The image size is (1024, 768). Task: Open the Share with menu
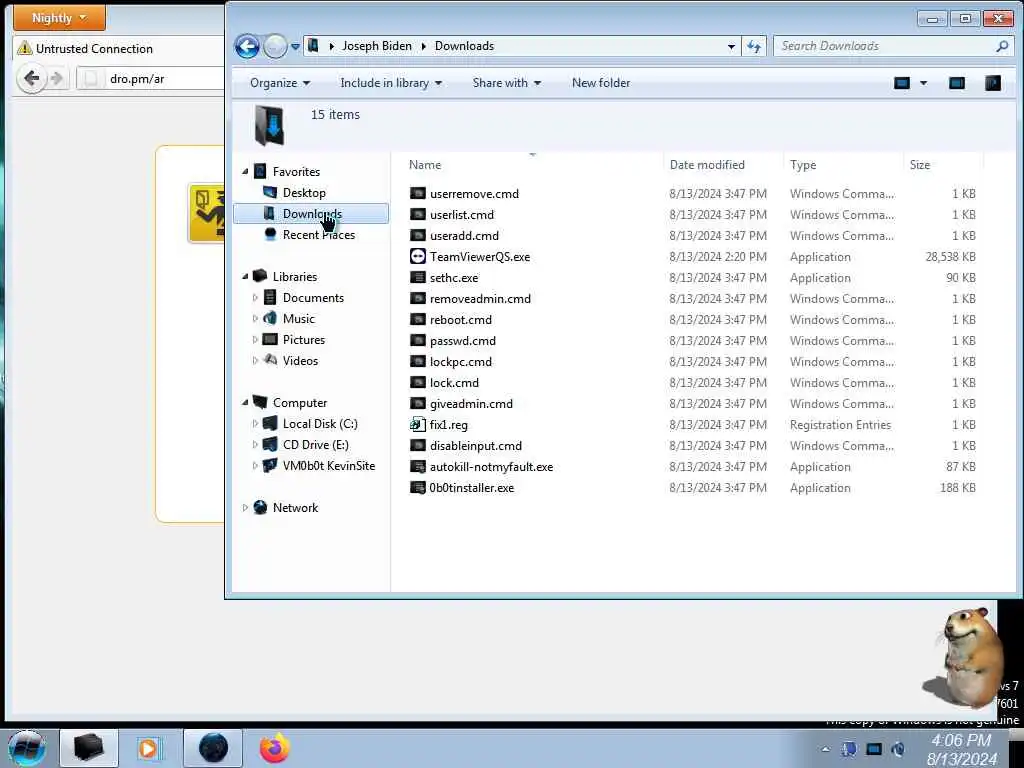pyautogui.click(x=506, y=83)
